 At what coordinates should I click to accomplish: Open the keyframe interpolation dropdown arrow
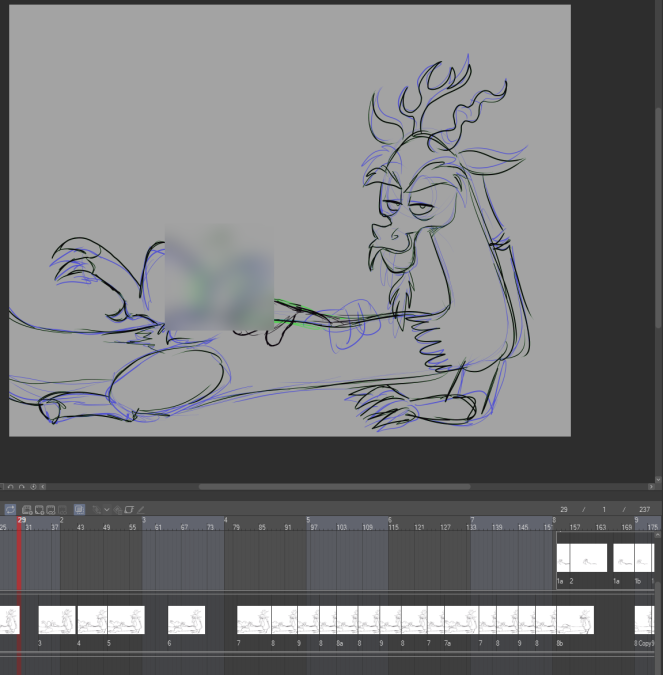coord(107,510)
